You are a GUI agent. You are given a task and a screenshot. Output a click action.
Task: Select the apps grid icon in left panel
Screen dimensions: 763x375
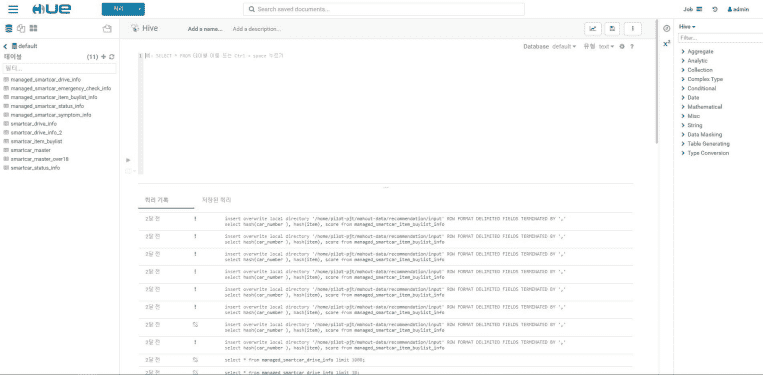(34, 29)
